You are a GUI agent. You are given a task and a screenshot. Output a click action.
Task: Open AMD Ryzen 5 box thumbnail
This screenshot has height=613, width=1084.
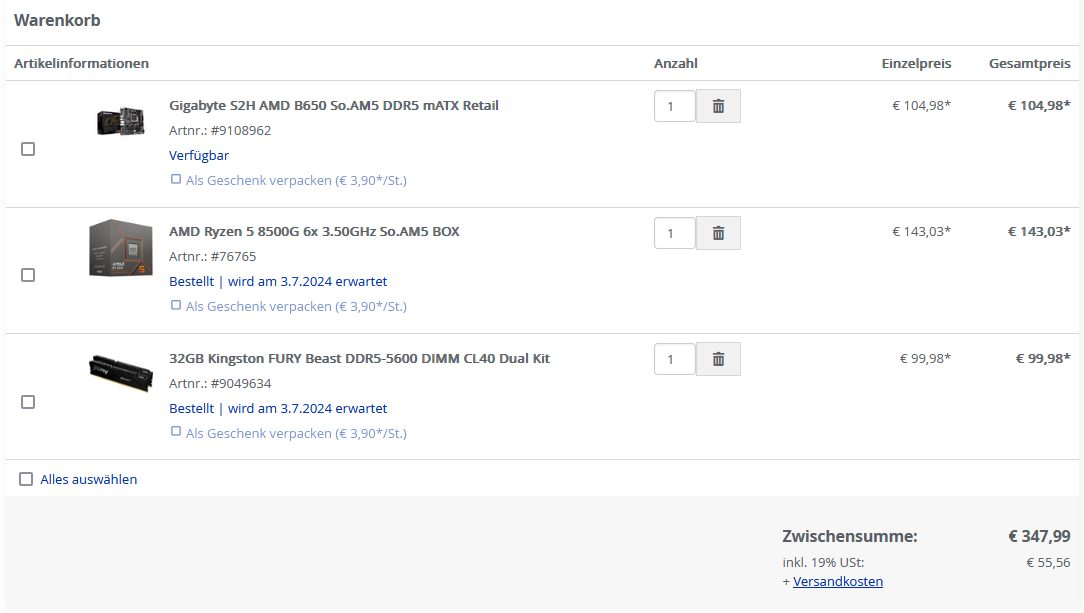(120, 248)
